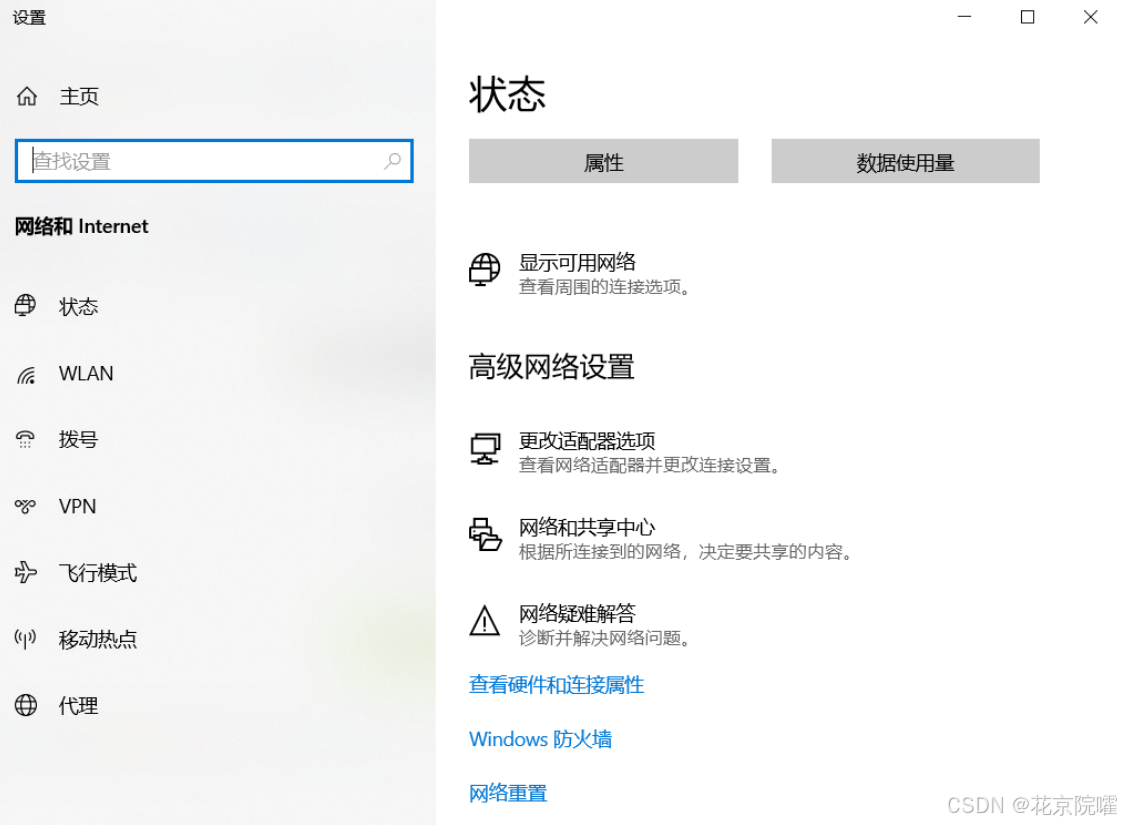Click the 状态 page title

coord(508,94)
